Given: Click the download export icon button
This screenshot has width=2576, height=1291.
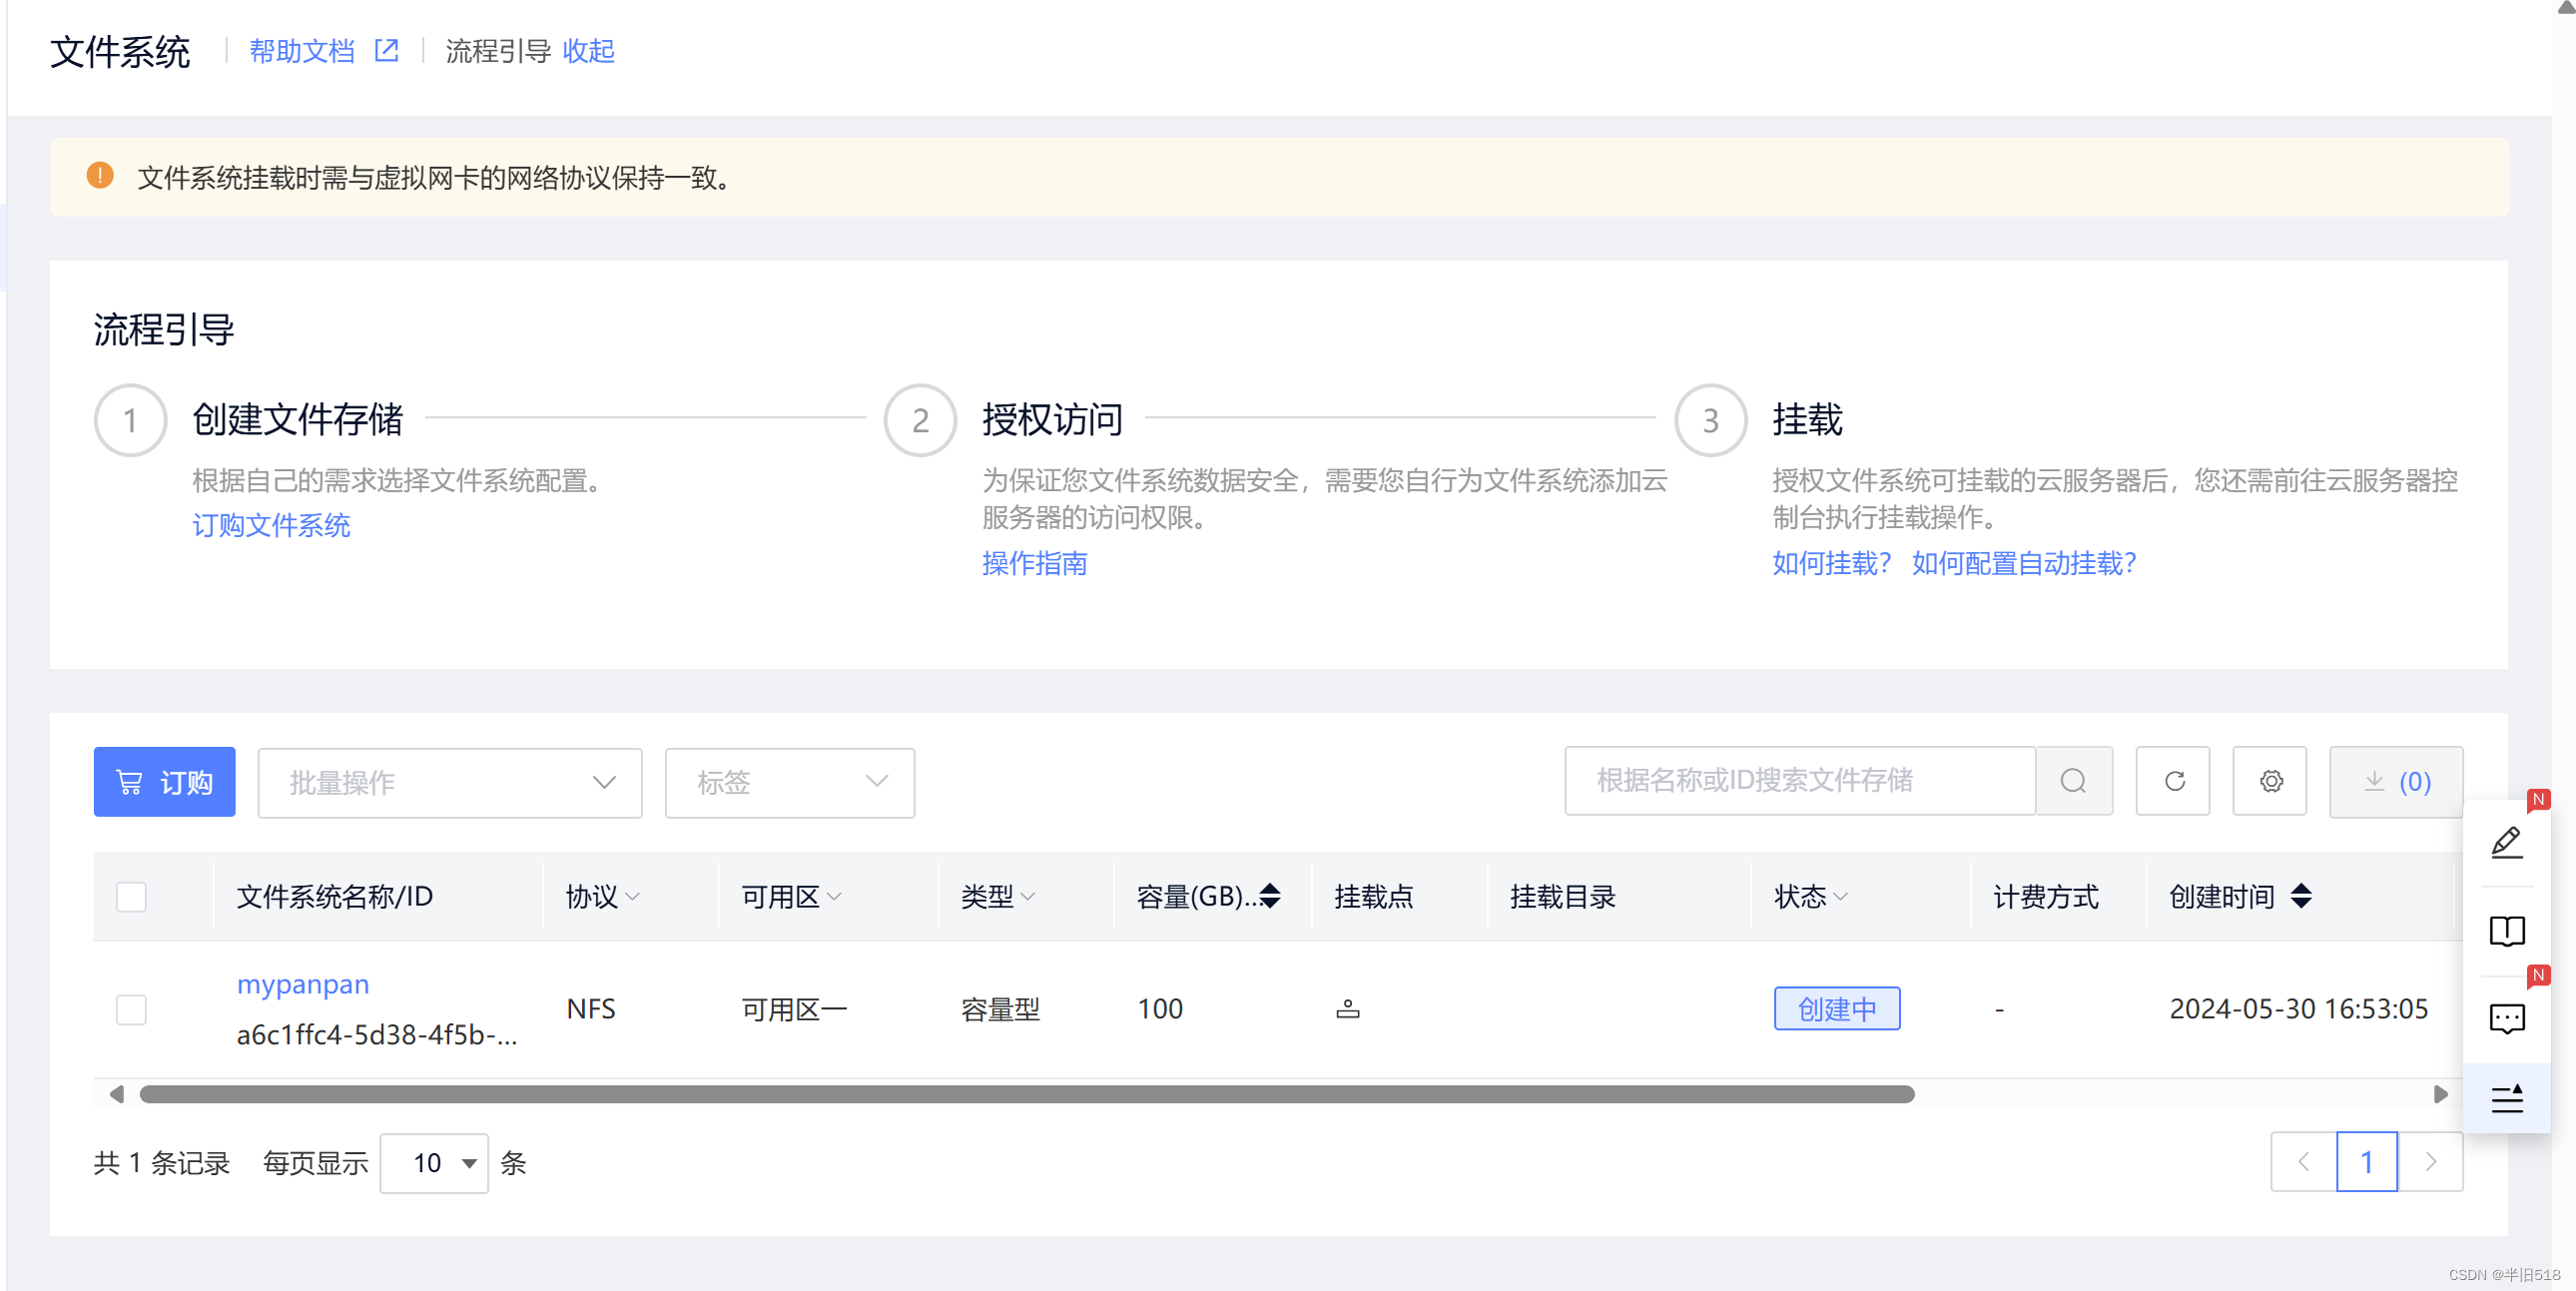Looking at the screenshot, I should click(2395, 781).
